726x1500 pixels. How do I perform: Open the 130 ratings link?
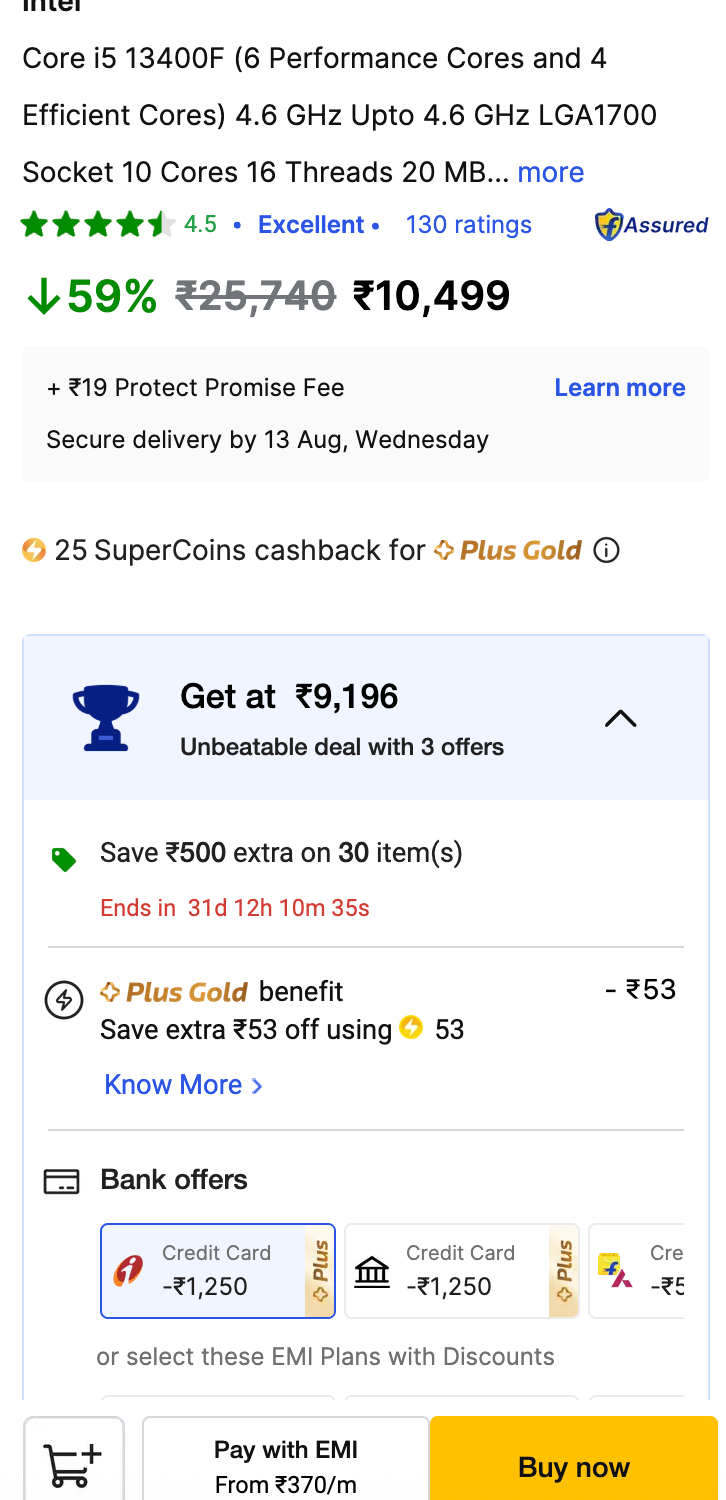pyautogui.click(x=468, y=225)
